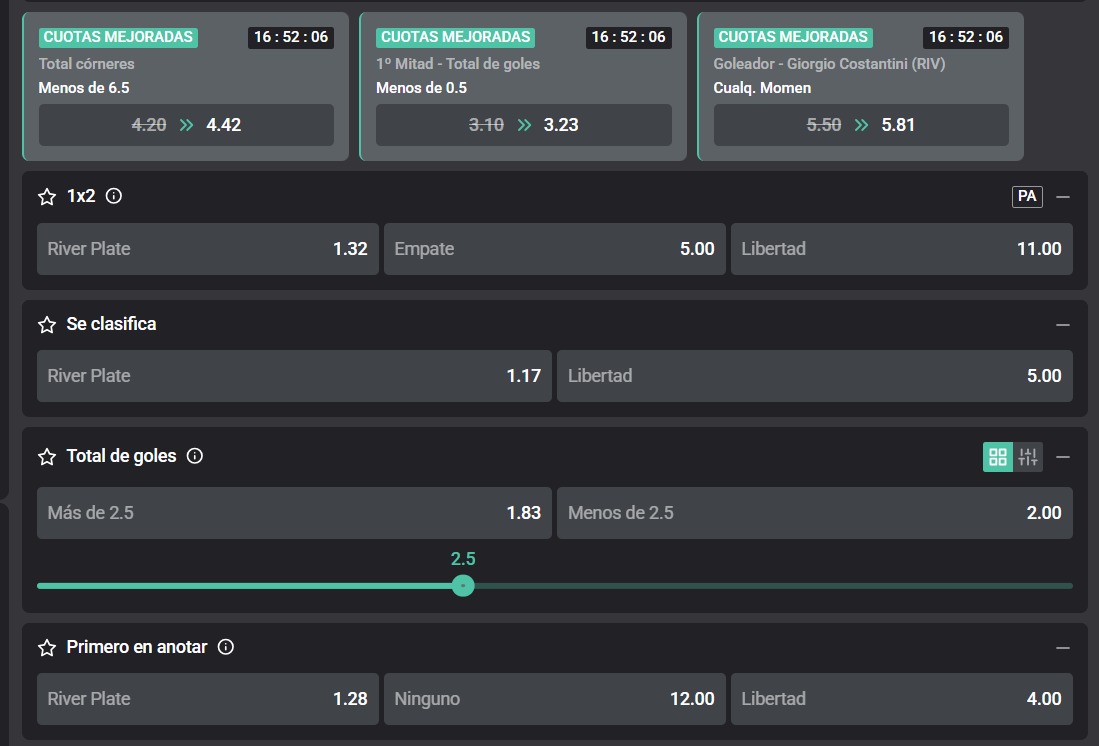Click Cuotas Mejoradas badge on Goleador card
Screen dimensions: 1099x746
(x=793, y=37)
